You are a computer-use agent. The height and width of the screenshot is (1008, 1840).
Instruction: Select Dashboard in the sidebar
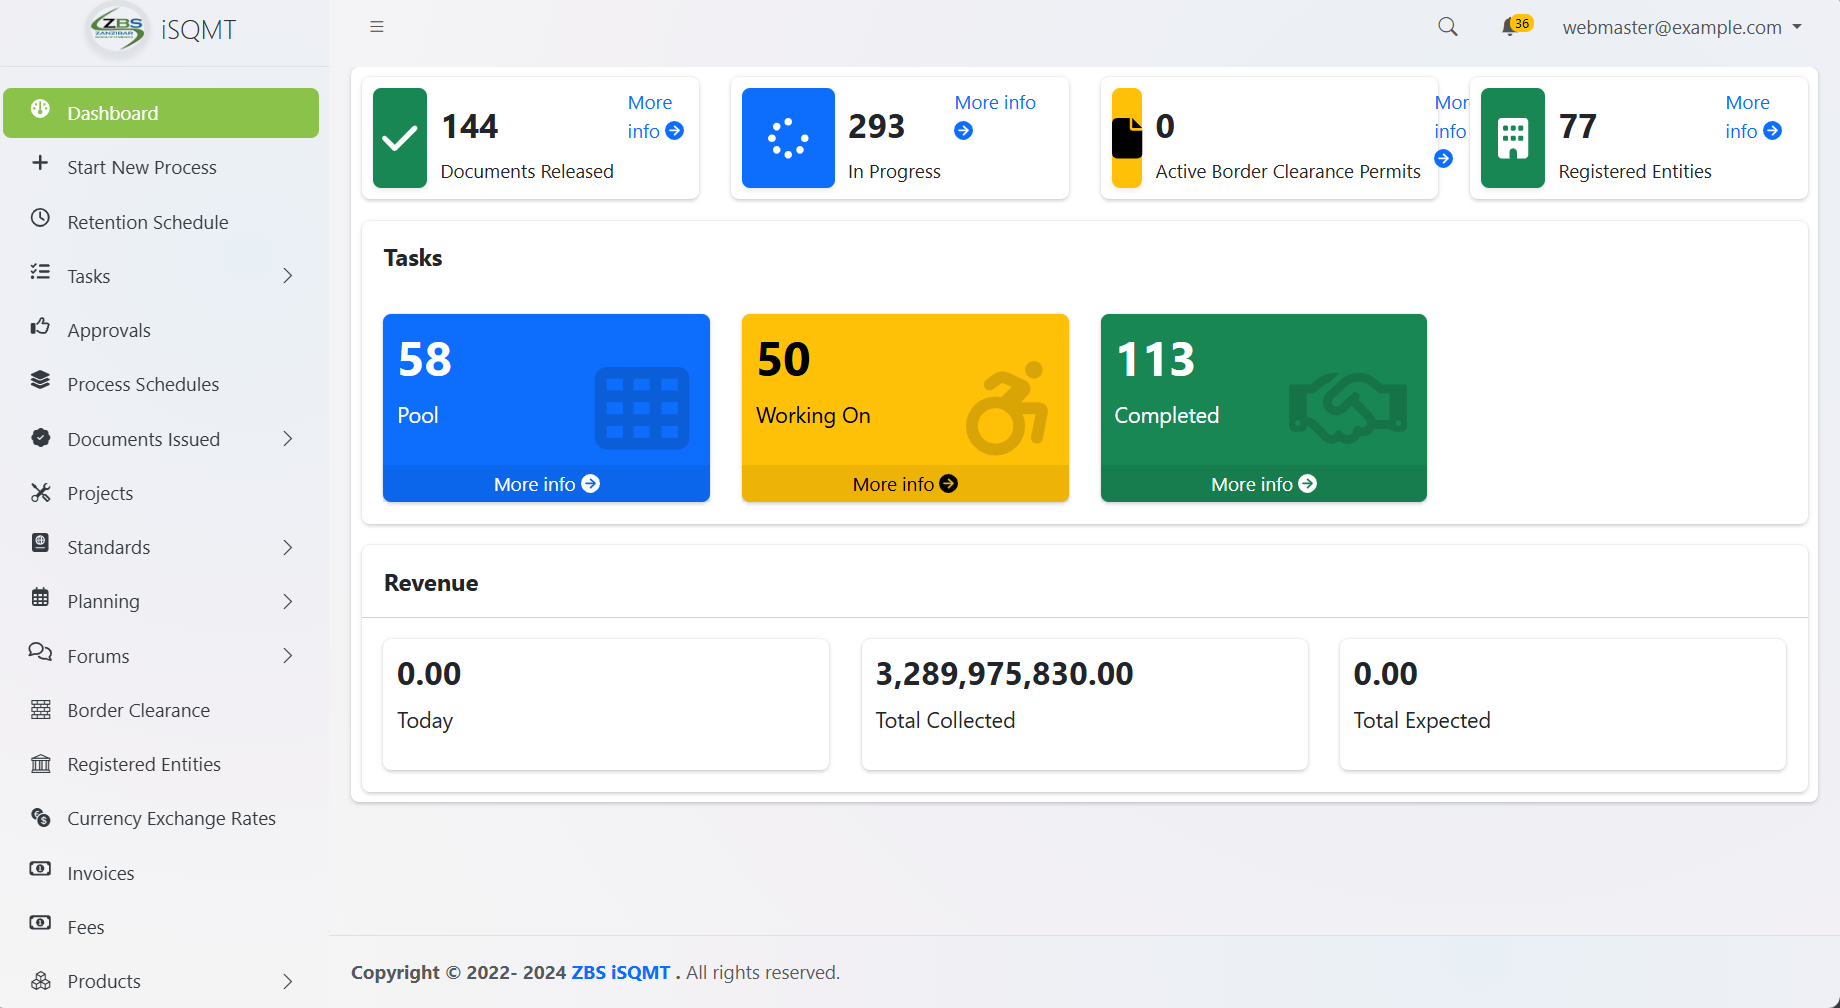(x=160, y=113)
